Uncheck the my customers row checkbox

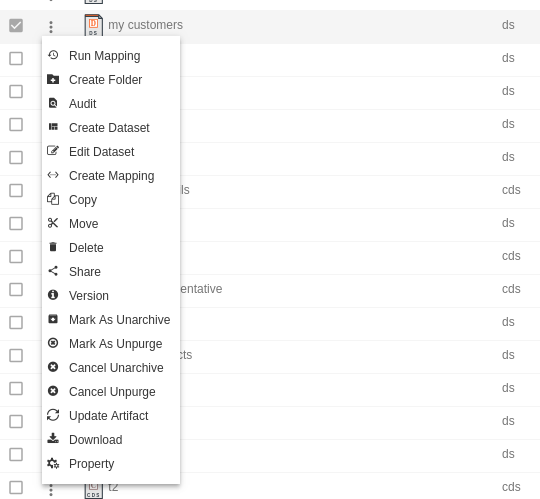point(16,25)
